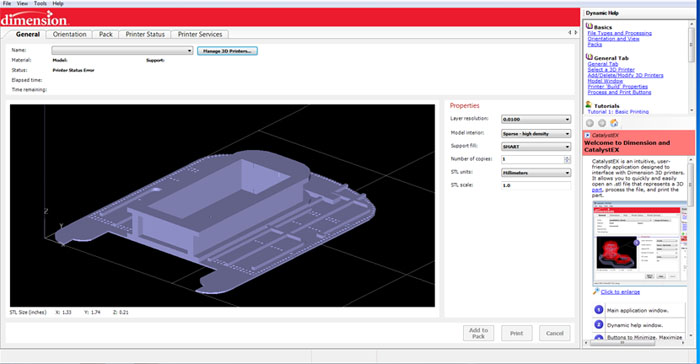
Task: Open the Support fill dropdown
Action: click(x=536, y=146)
